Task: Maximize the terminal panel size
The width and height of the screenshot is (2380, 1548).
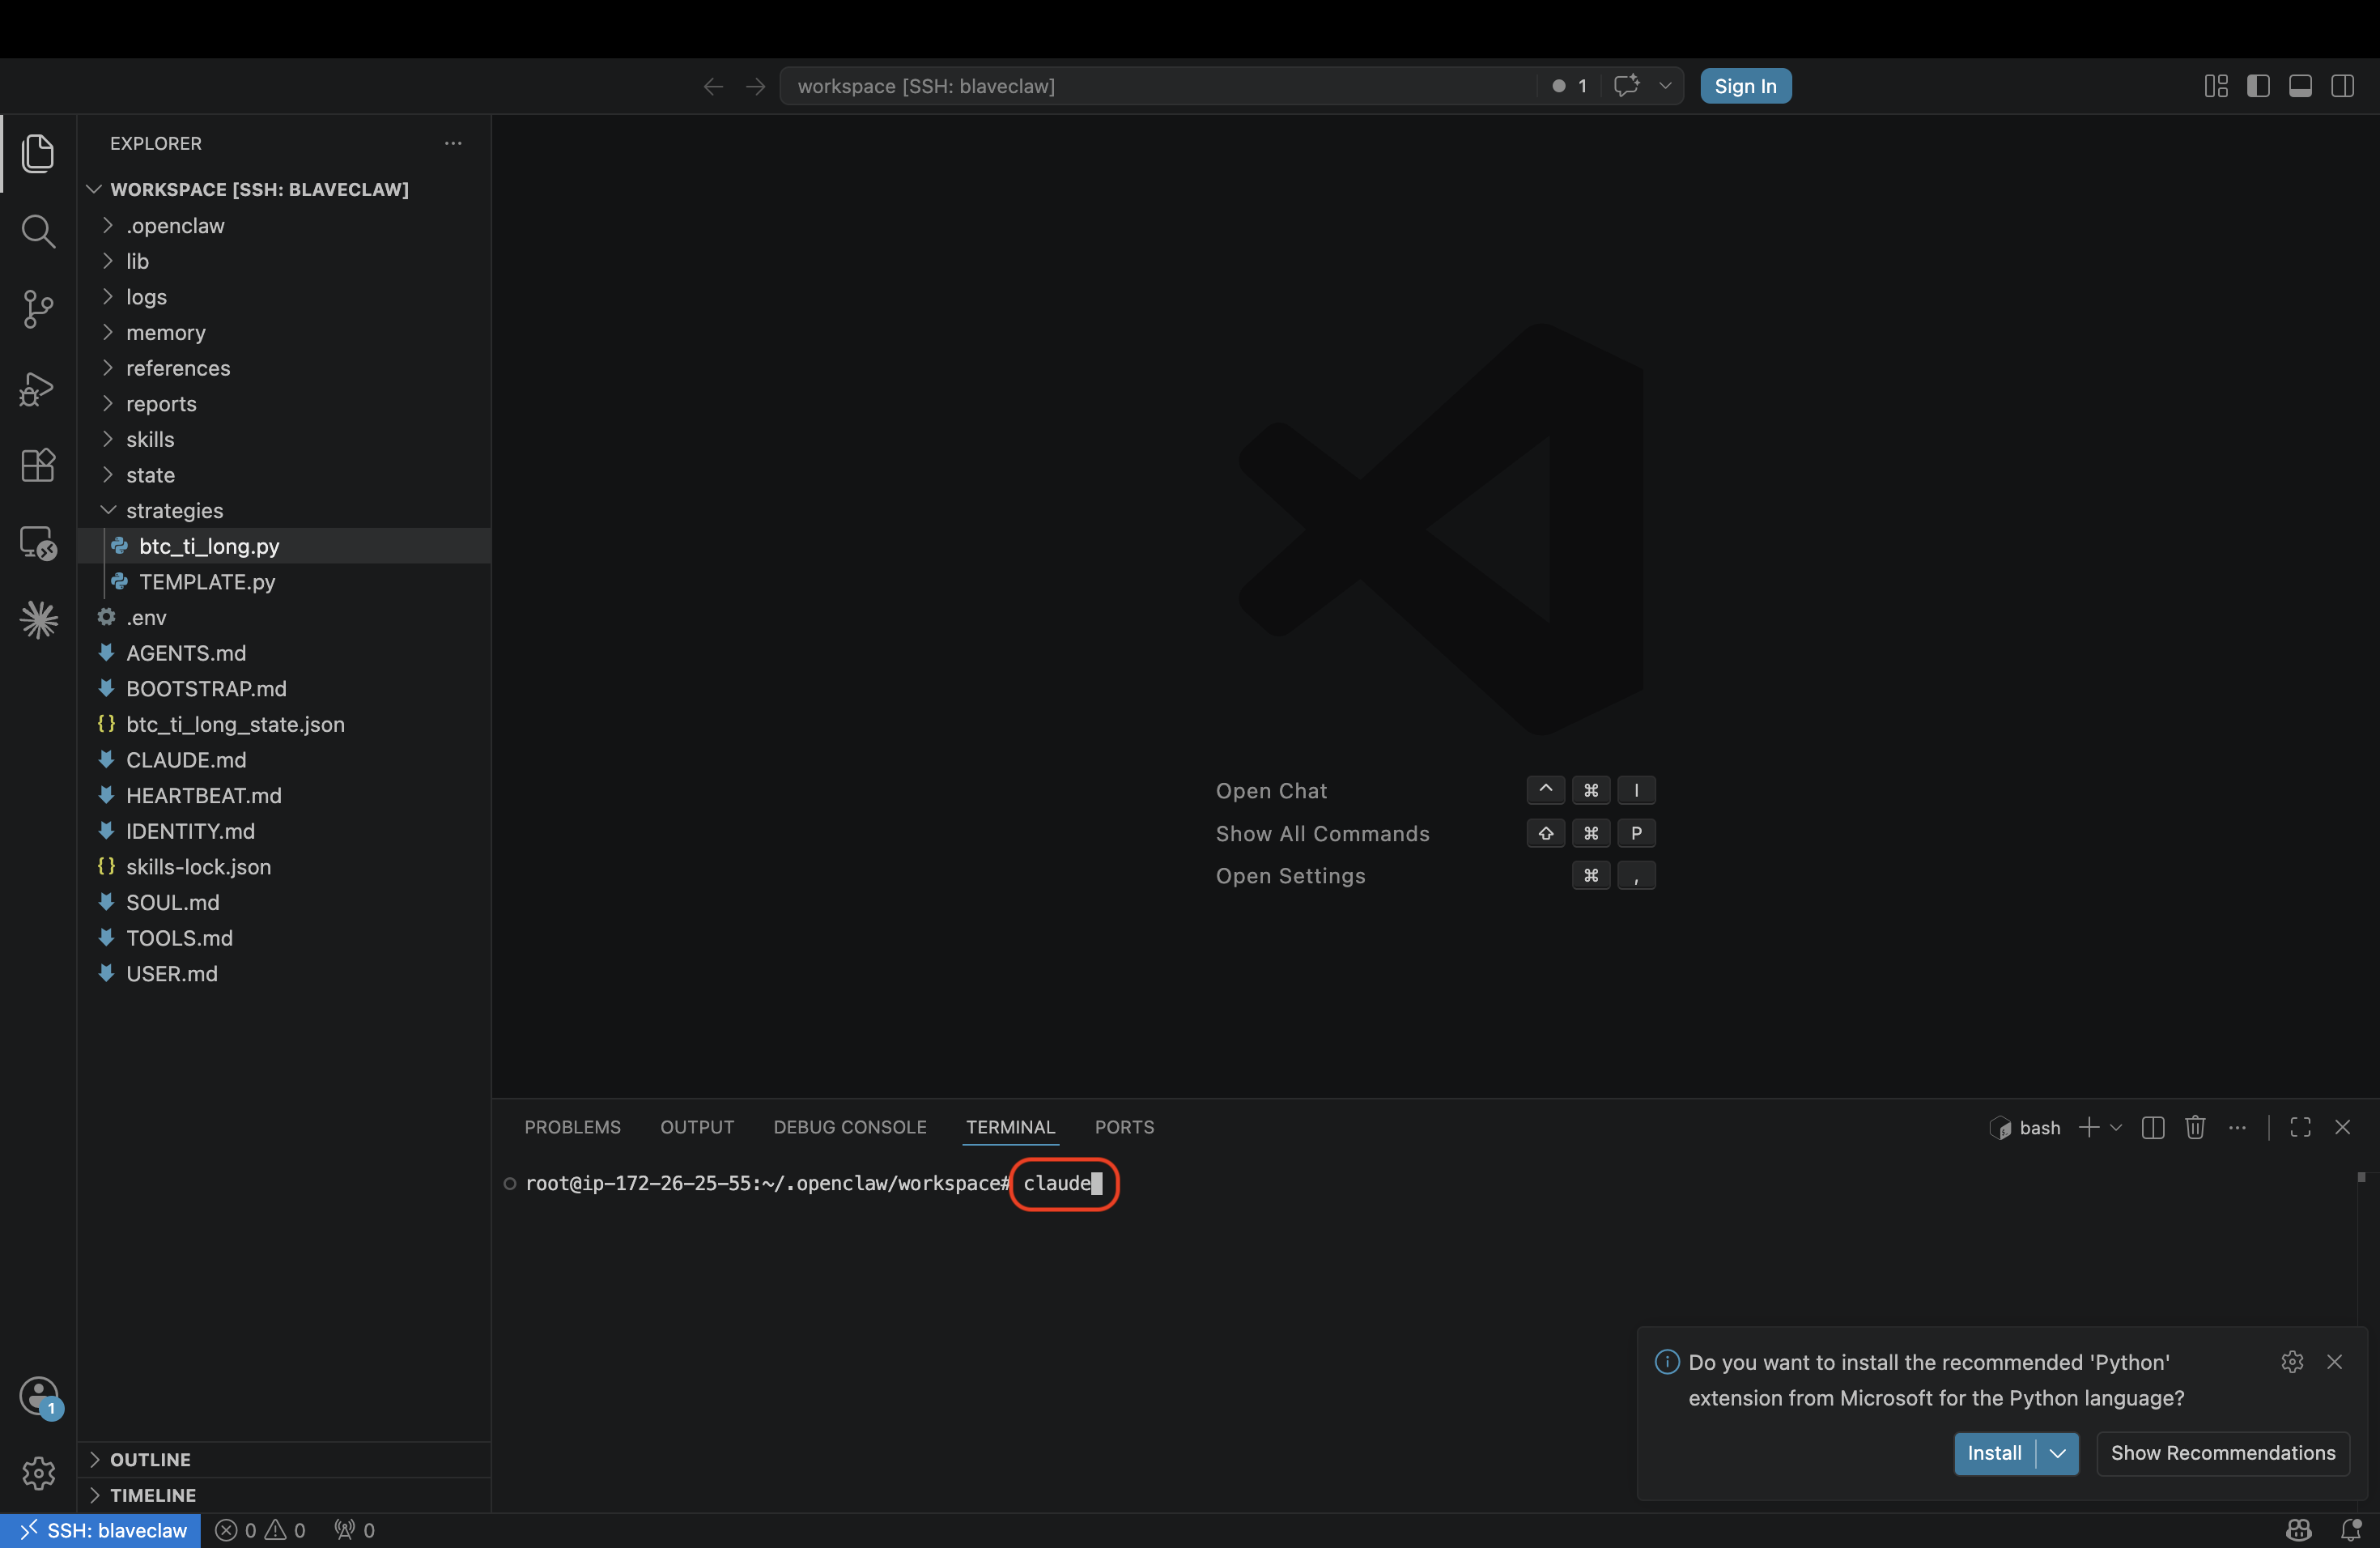Action: click(x=2300, y=1127)
